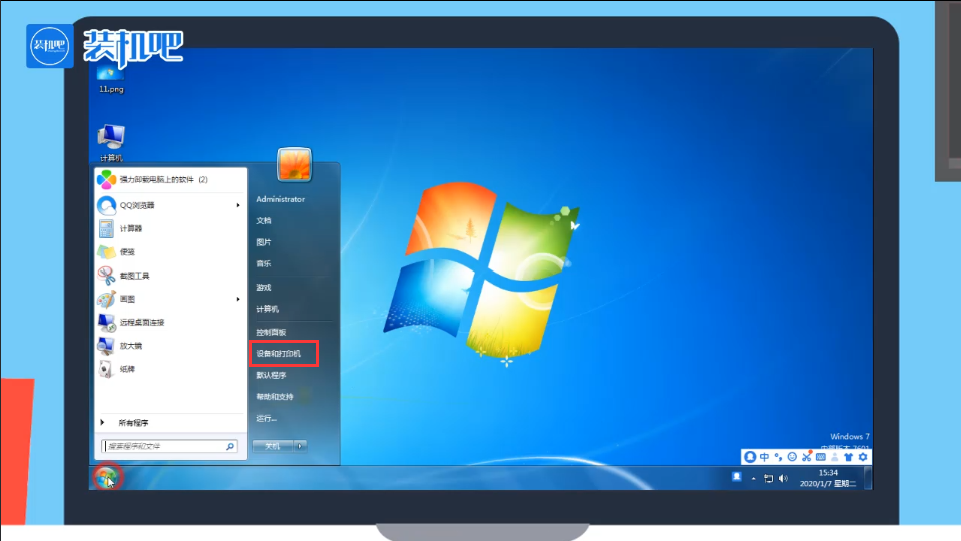The height and width of the screenshot is (541, 961).
Task: Expand the 画图 (Paint) jump list arrow
Action: pos(238,299)
